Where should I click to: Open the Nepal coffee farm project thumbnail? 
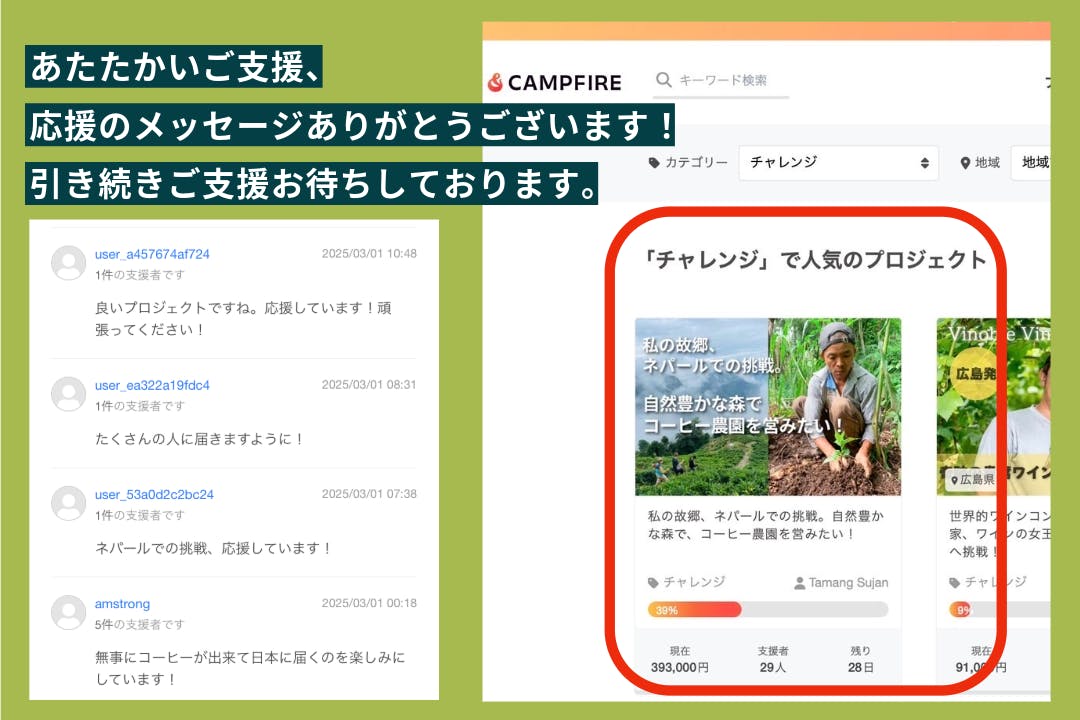coord(767,407)
